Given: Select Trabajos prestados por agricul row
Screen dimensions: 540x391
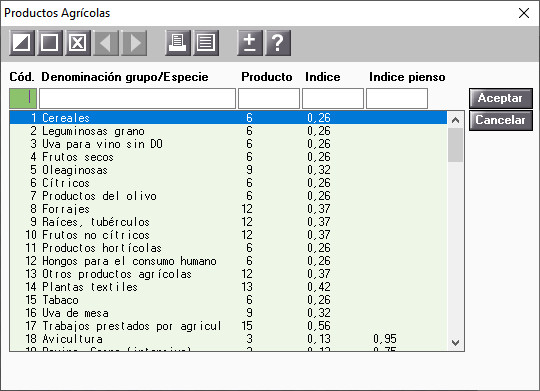Looking at the screenshot, I should point(228,326).
